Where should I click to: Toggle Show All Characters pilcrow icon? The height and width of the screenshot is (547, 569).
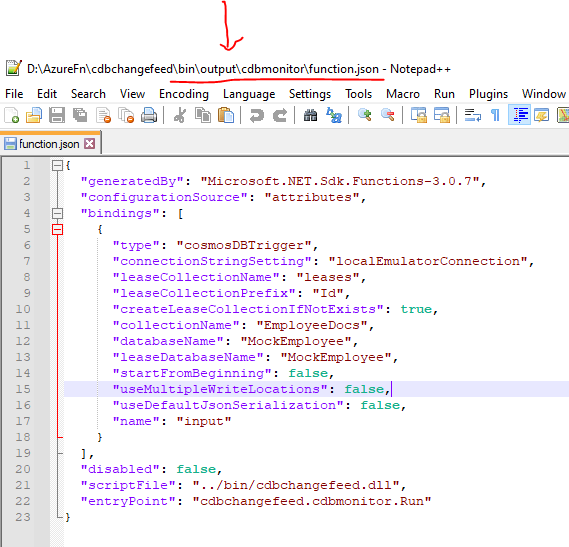[495, 115]
